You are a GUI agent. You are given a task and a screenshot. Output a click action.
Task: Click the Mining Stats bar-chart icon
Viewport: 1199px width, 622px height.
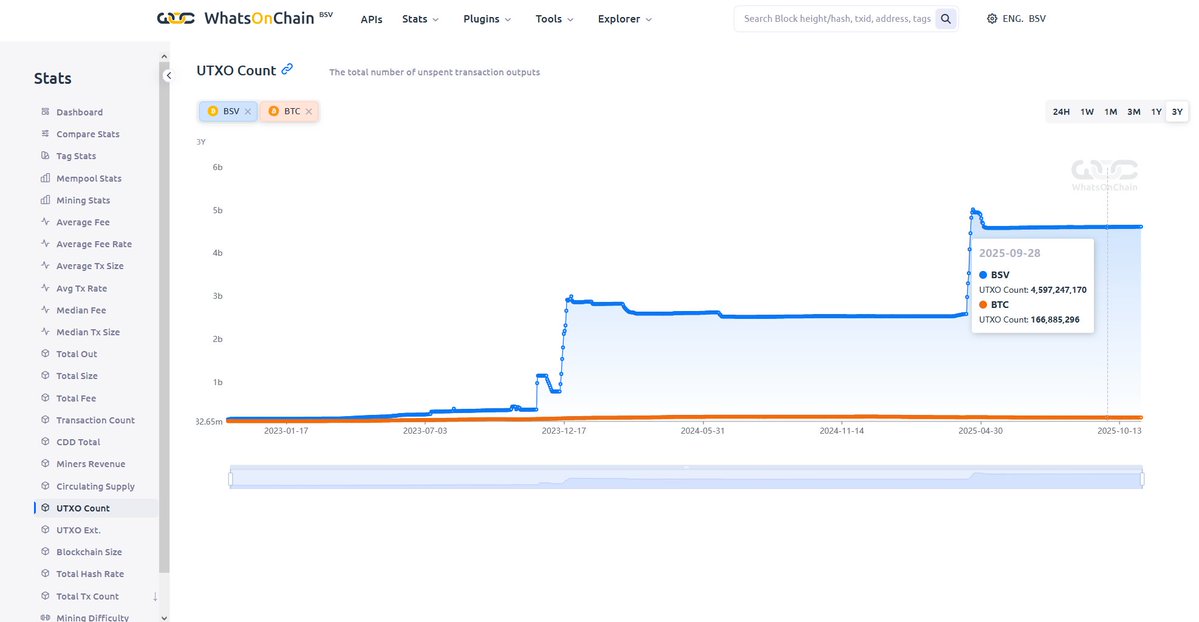pyautogui.click(x=45, y=200)
